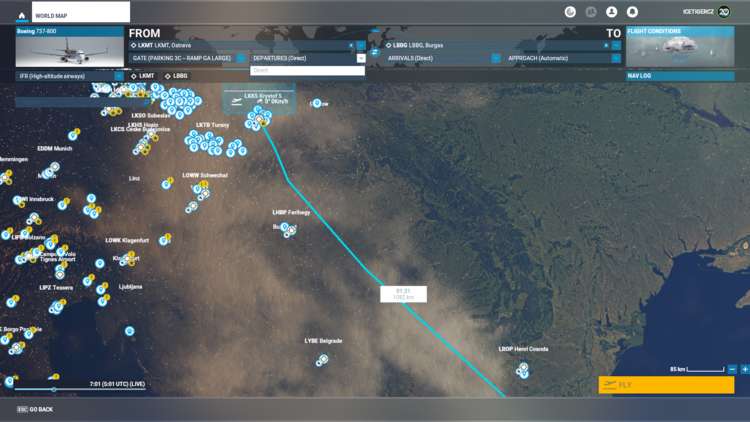Open the Arrivals (Direct) dropdown

point(495,59)
